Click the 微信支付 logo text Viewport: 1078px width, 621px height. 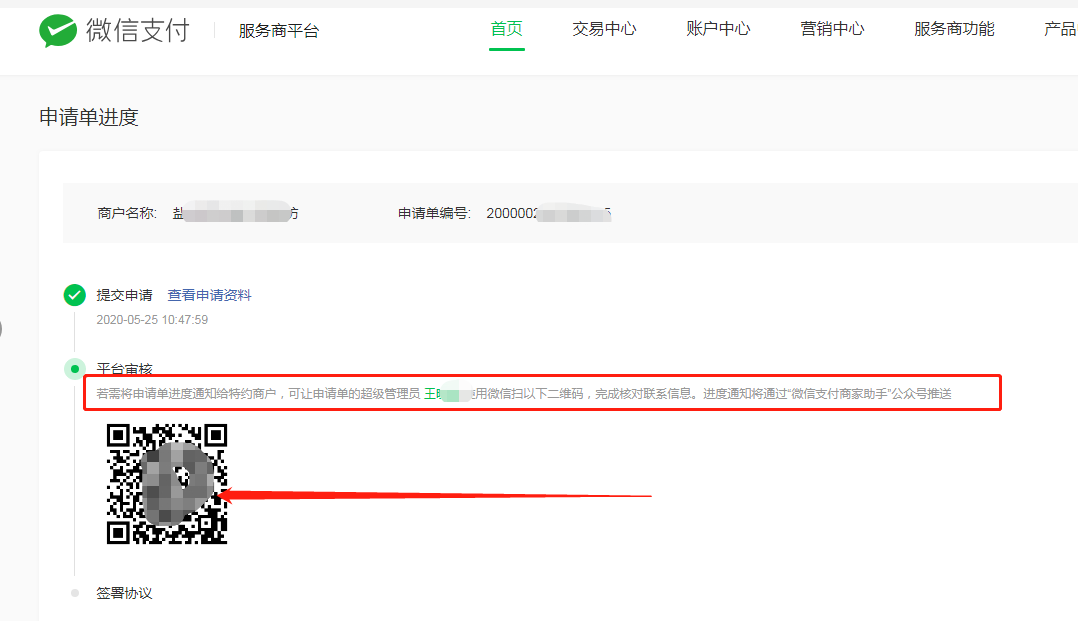[138, 30]
